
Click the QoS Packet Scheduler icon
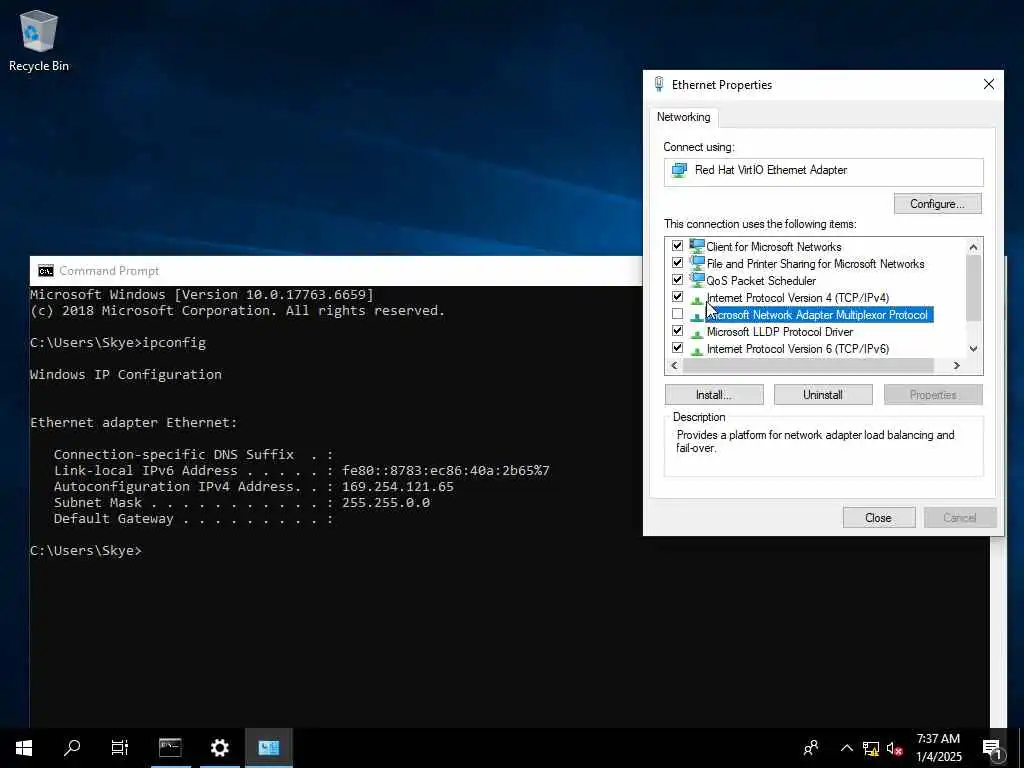[x=697, y=280]
